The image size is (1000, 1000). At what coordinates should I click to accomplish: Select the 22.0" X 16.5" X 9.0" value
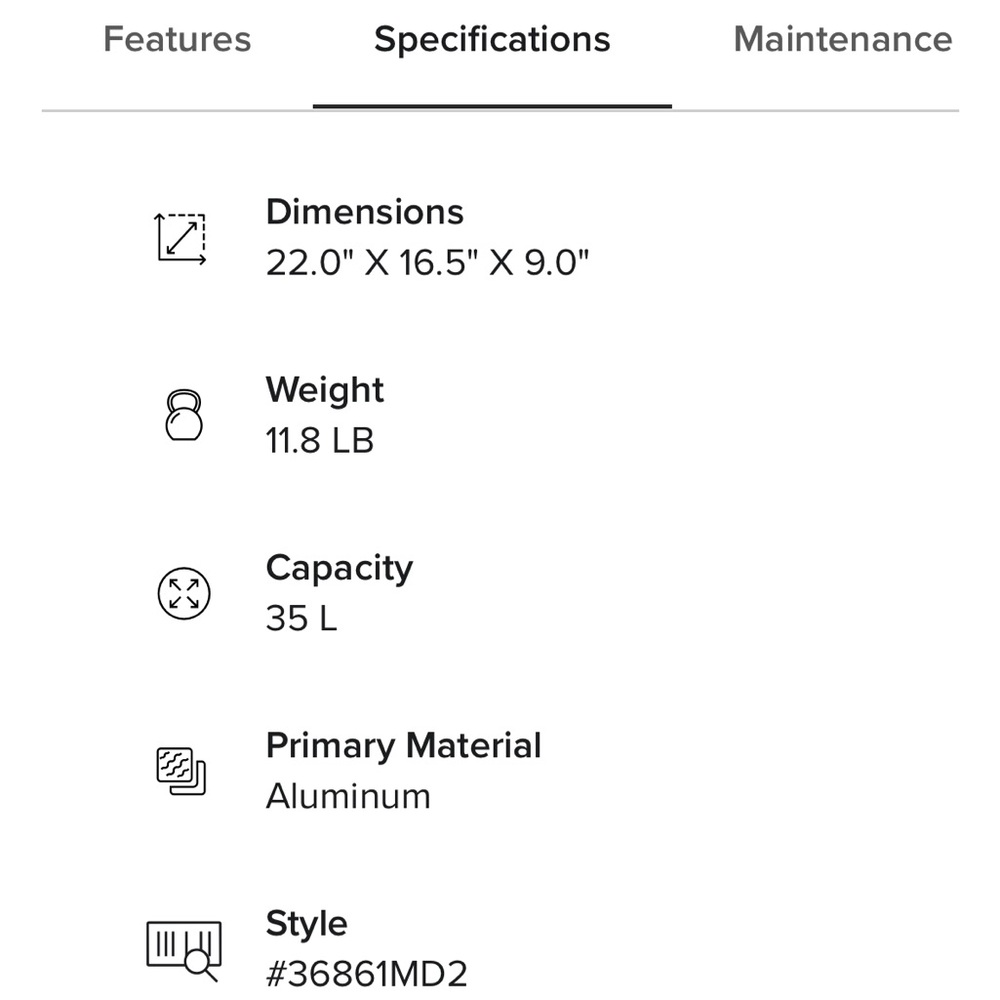[428, 263]
